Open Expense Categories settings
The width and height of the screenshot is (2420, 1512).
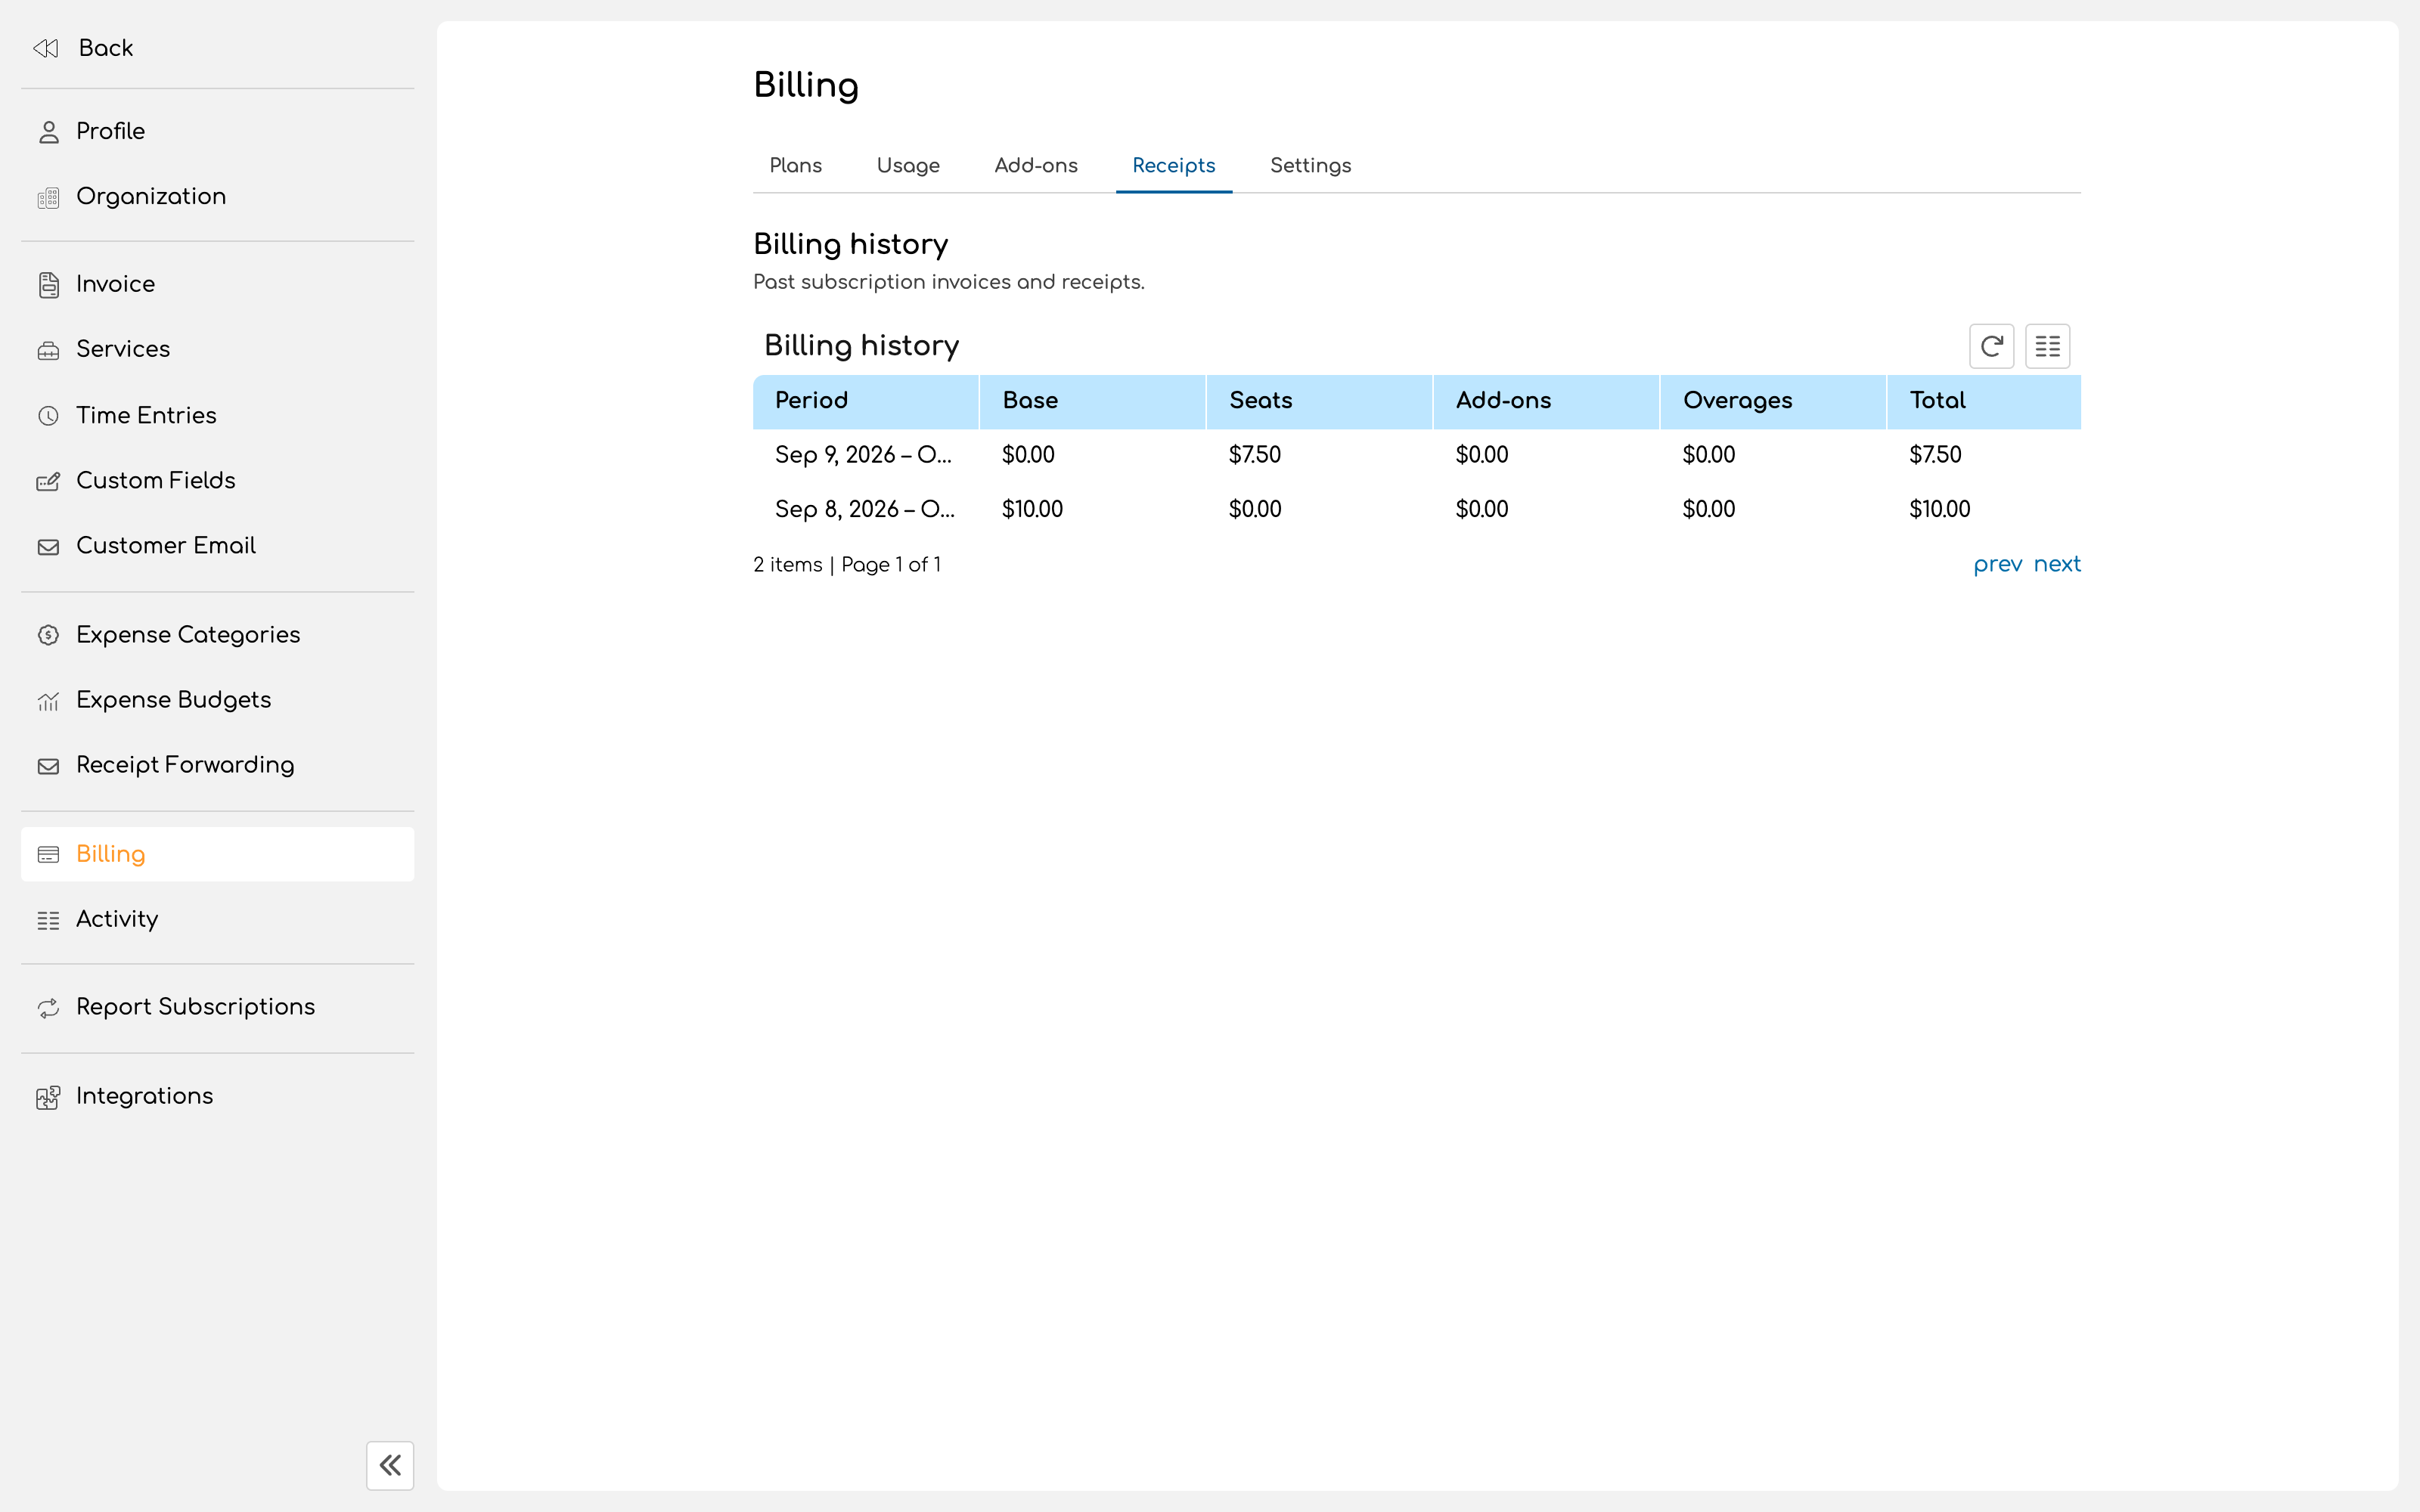pos(217,634)
